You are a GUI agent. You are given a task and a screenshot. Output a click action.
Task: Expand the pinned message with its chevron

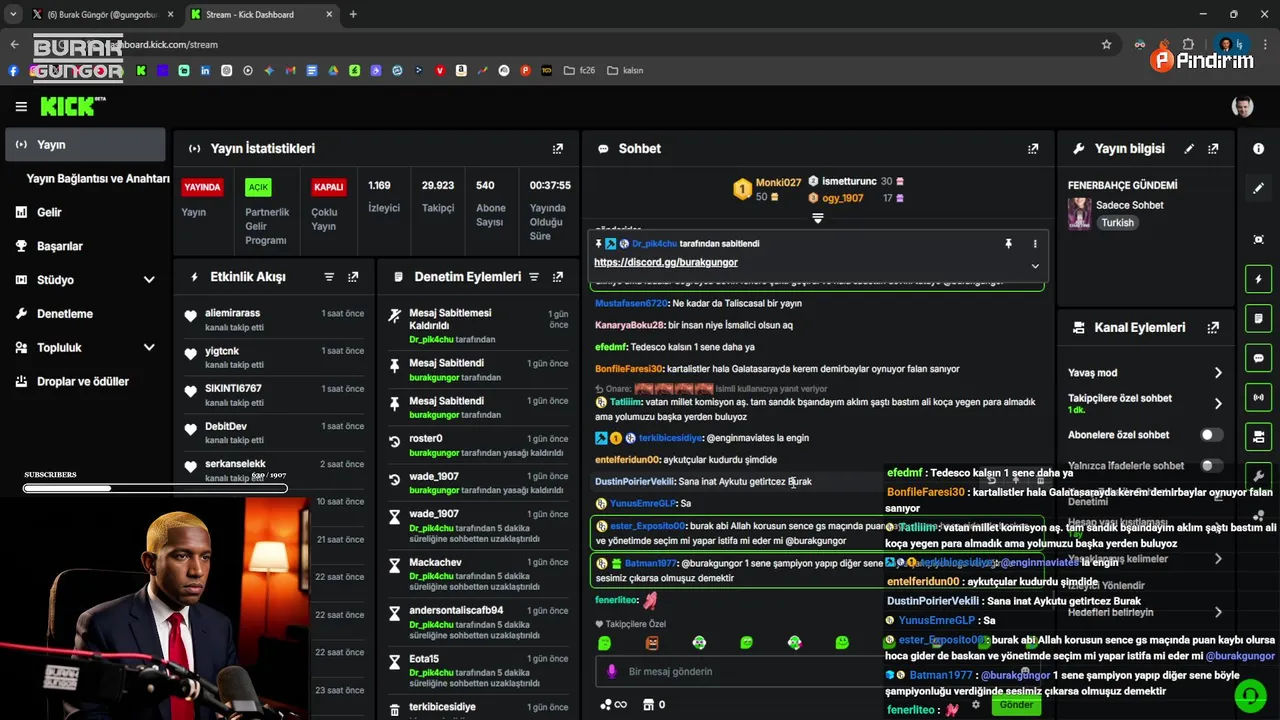(x=1035, y=266)
